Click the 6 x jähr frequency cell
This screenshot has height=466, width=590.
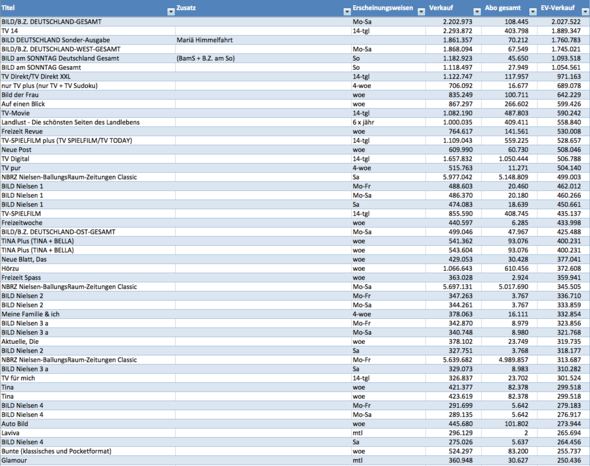point(388,122)
